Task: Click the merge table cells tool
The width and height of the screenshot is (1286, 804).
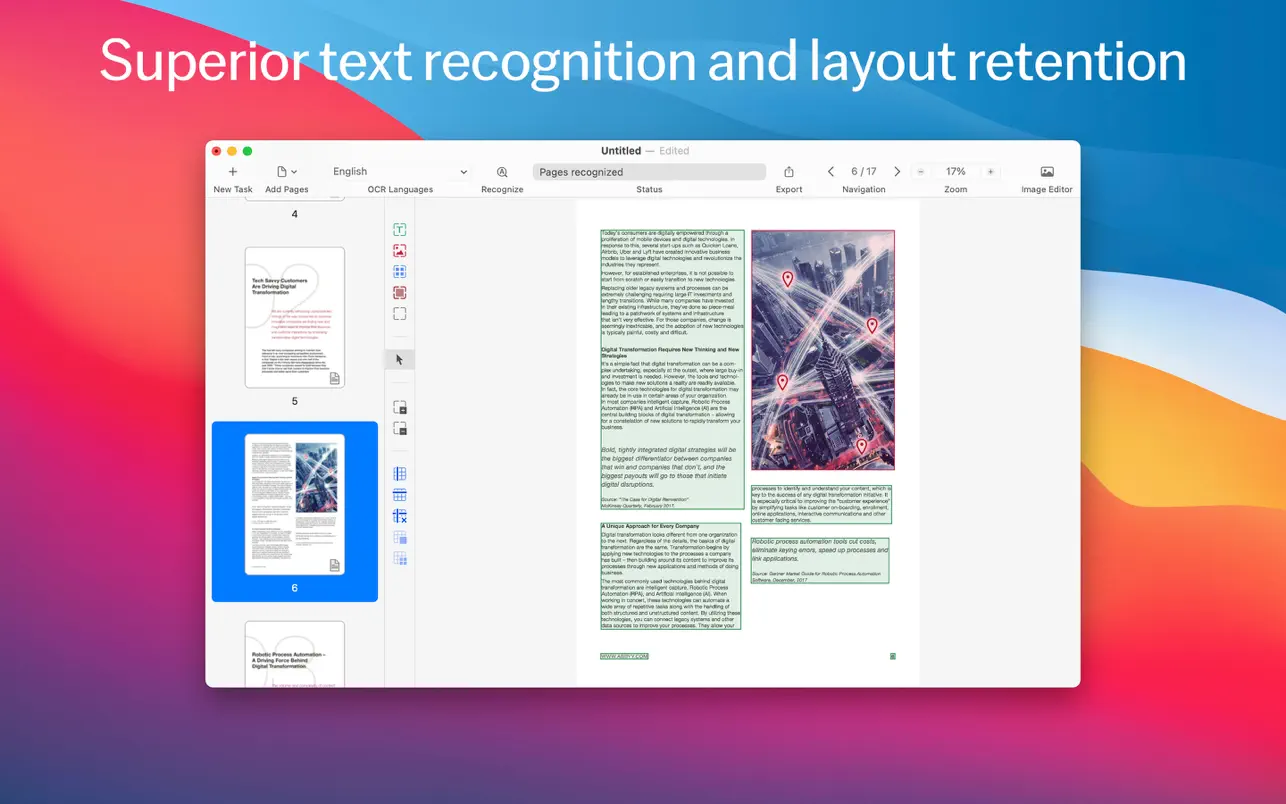Action: tap(399, 538)
